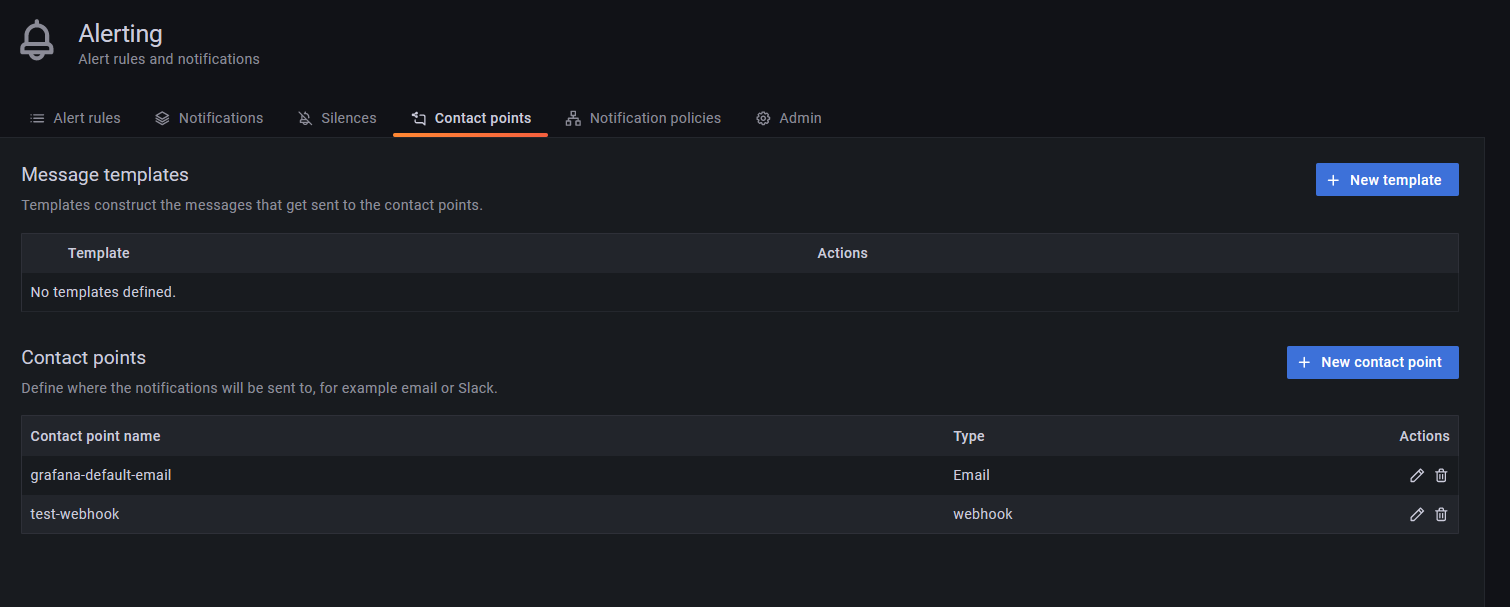Click the 'No templates defined.' text
Viewport: 1510px width, 607px height.
(103, 292)
